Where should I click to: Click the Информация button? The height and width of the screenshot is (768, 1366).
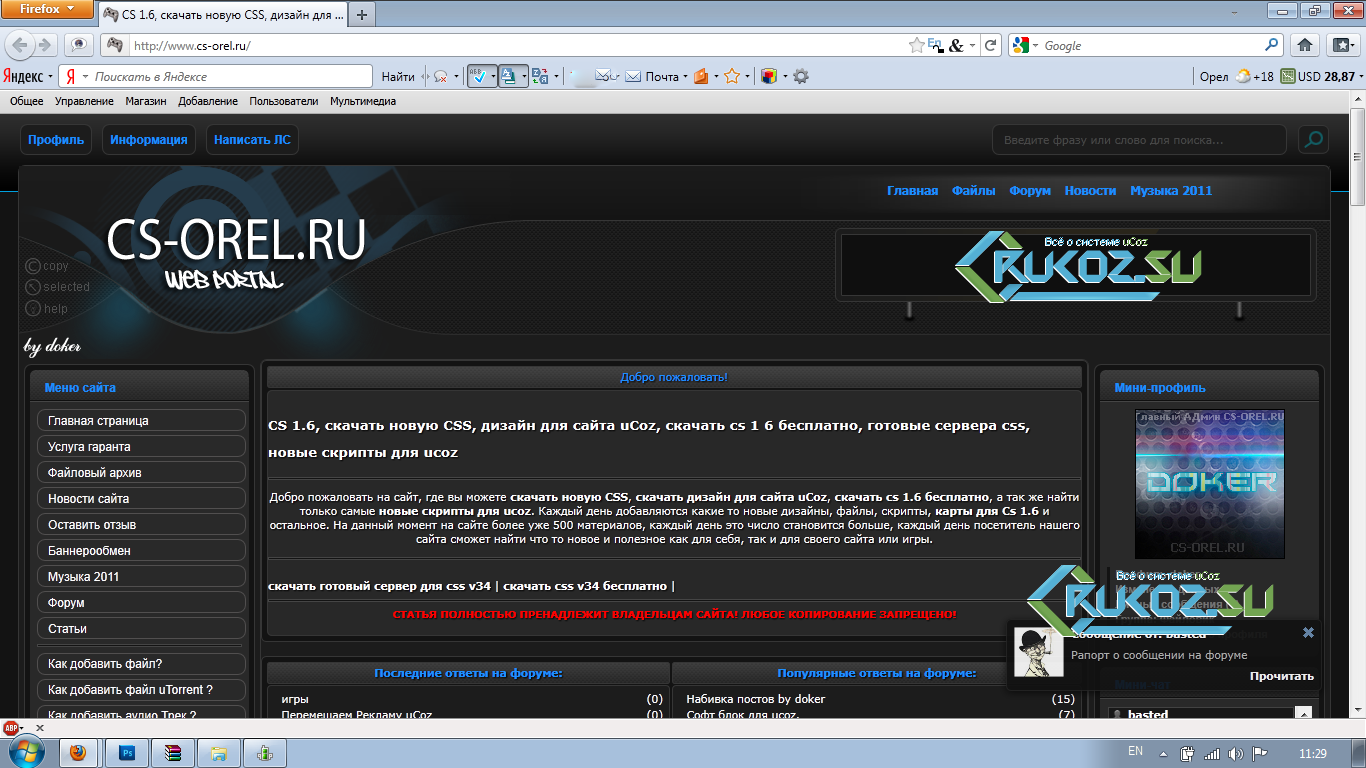coord(149,140)
